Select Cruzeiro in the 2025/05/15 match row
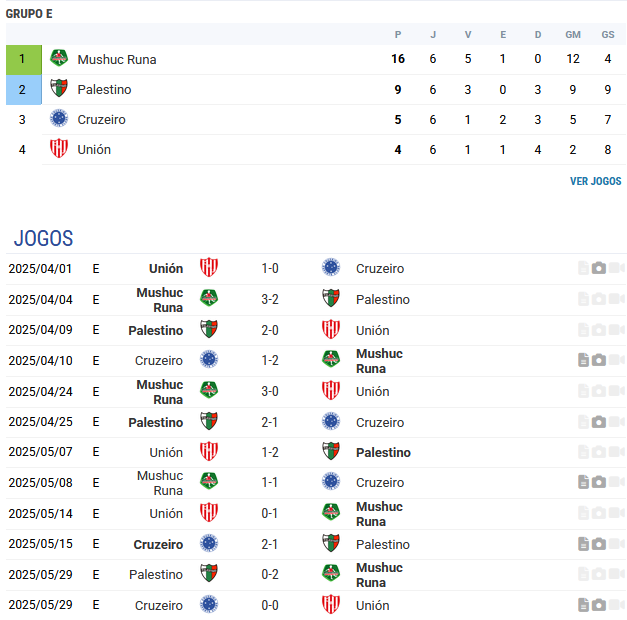The height and width of the screenshot is (620, 627). point(158,544)
